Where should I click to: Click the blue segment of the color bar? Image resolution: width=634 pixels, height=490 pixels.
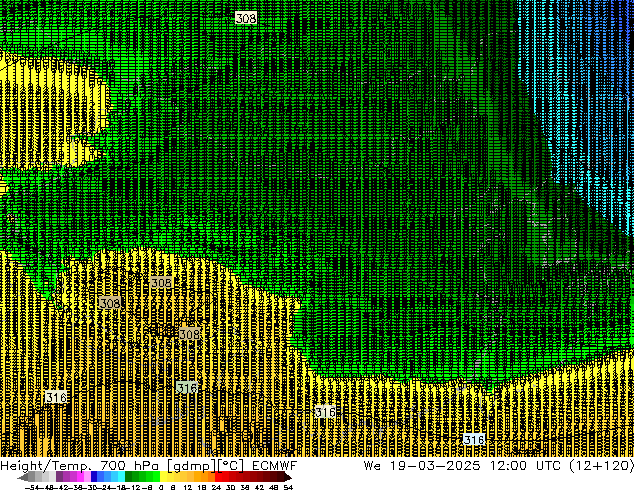point(98,478)
